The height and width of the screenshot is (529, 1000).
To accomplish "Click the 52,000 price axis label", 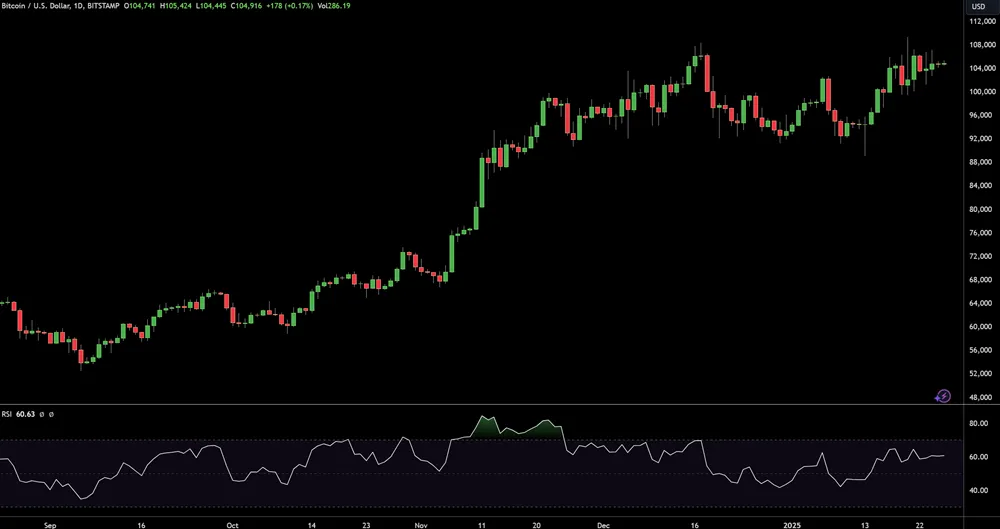I will tap(980, 373).
